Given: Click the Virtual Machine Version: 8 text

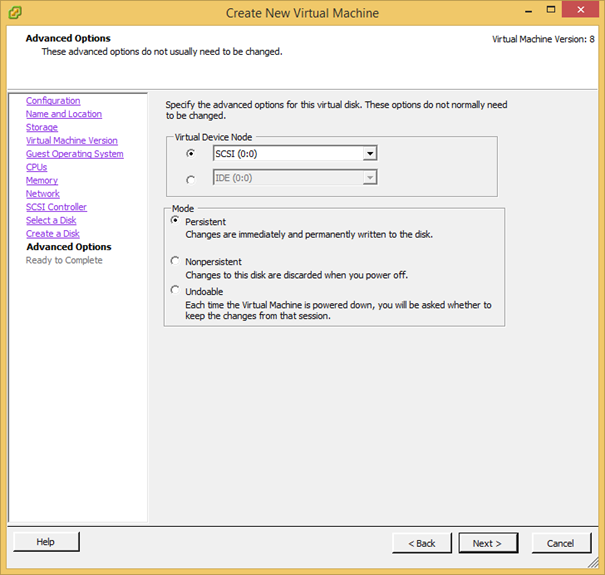Looking at the screenshot, I should (x=543, y=39).
